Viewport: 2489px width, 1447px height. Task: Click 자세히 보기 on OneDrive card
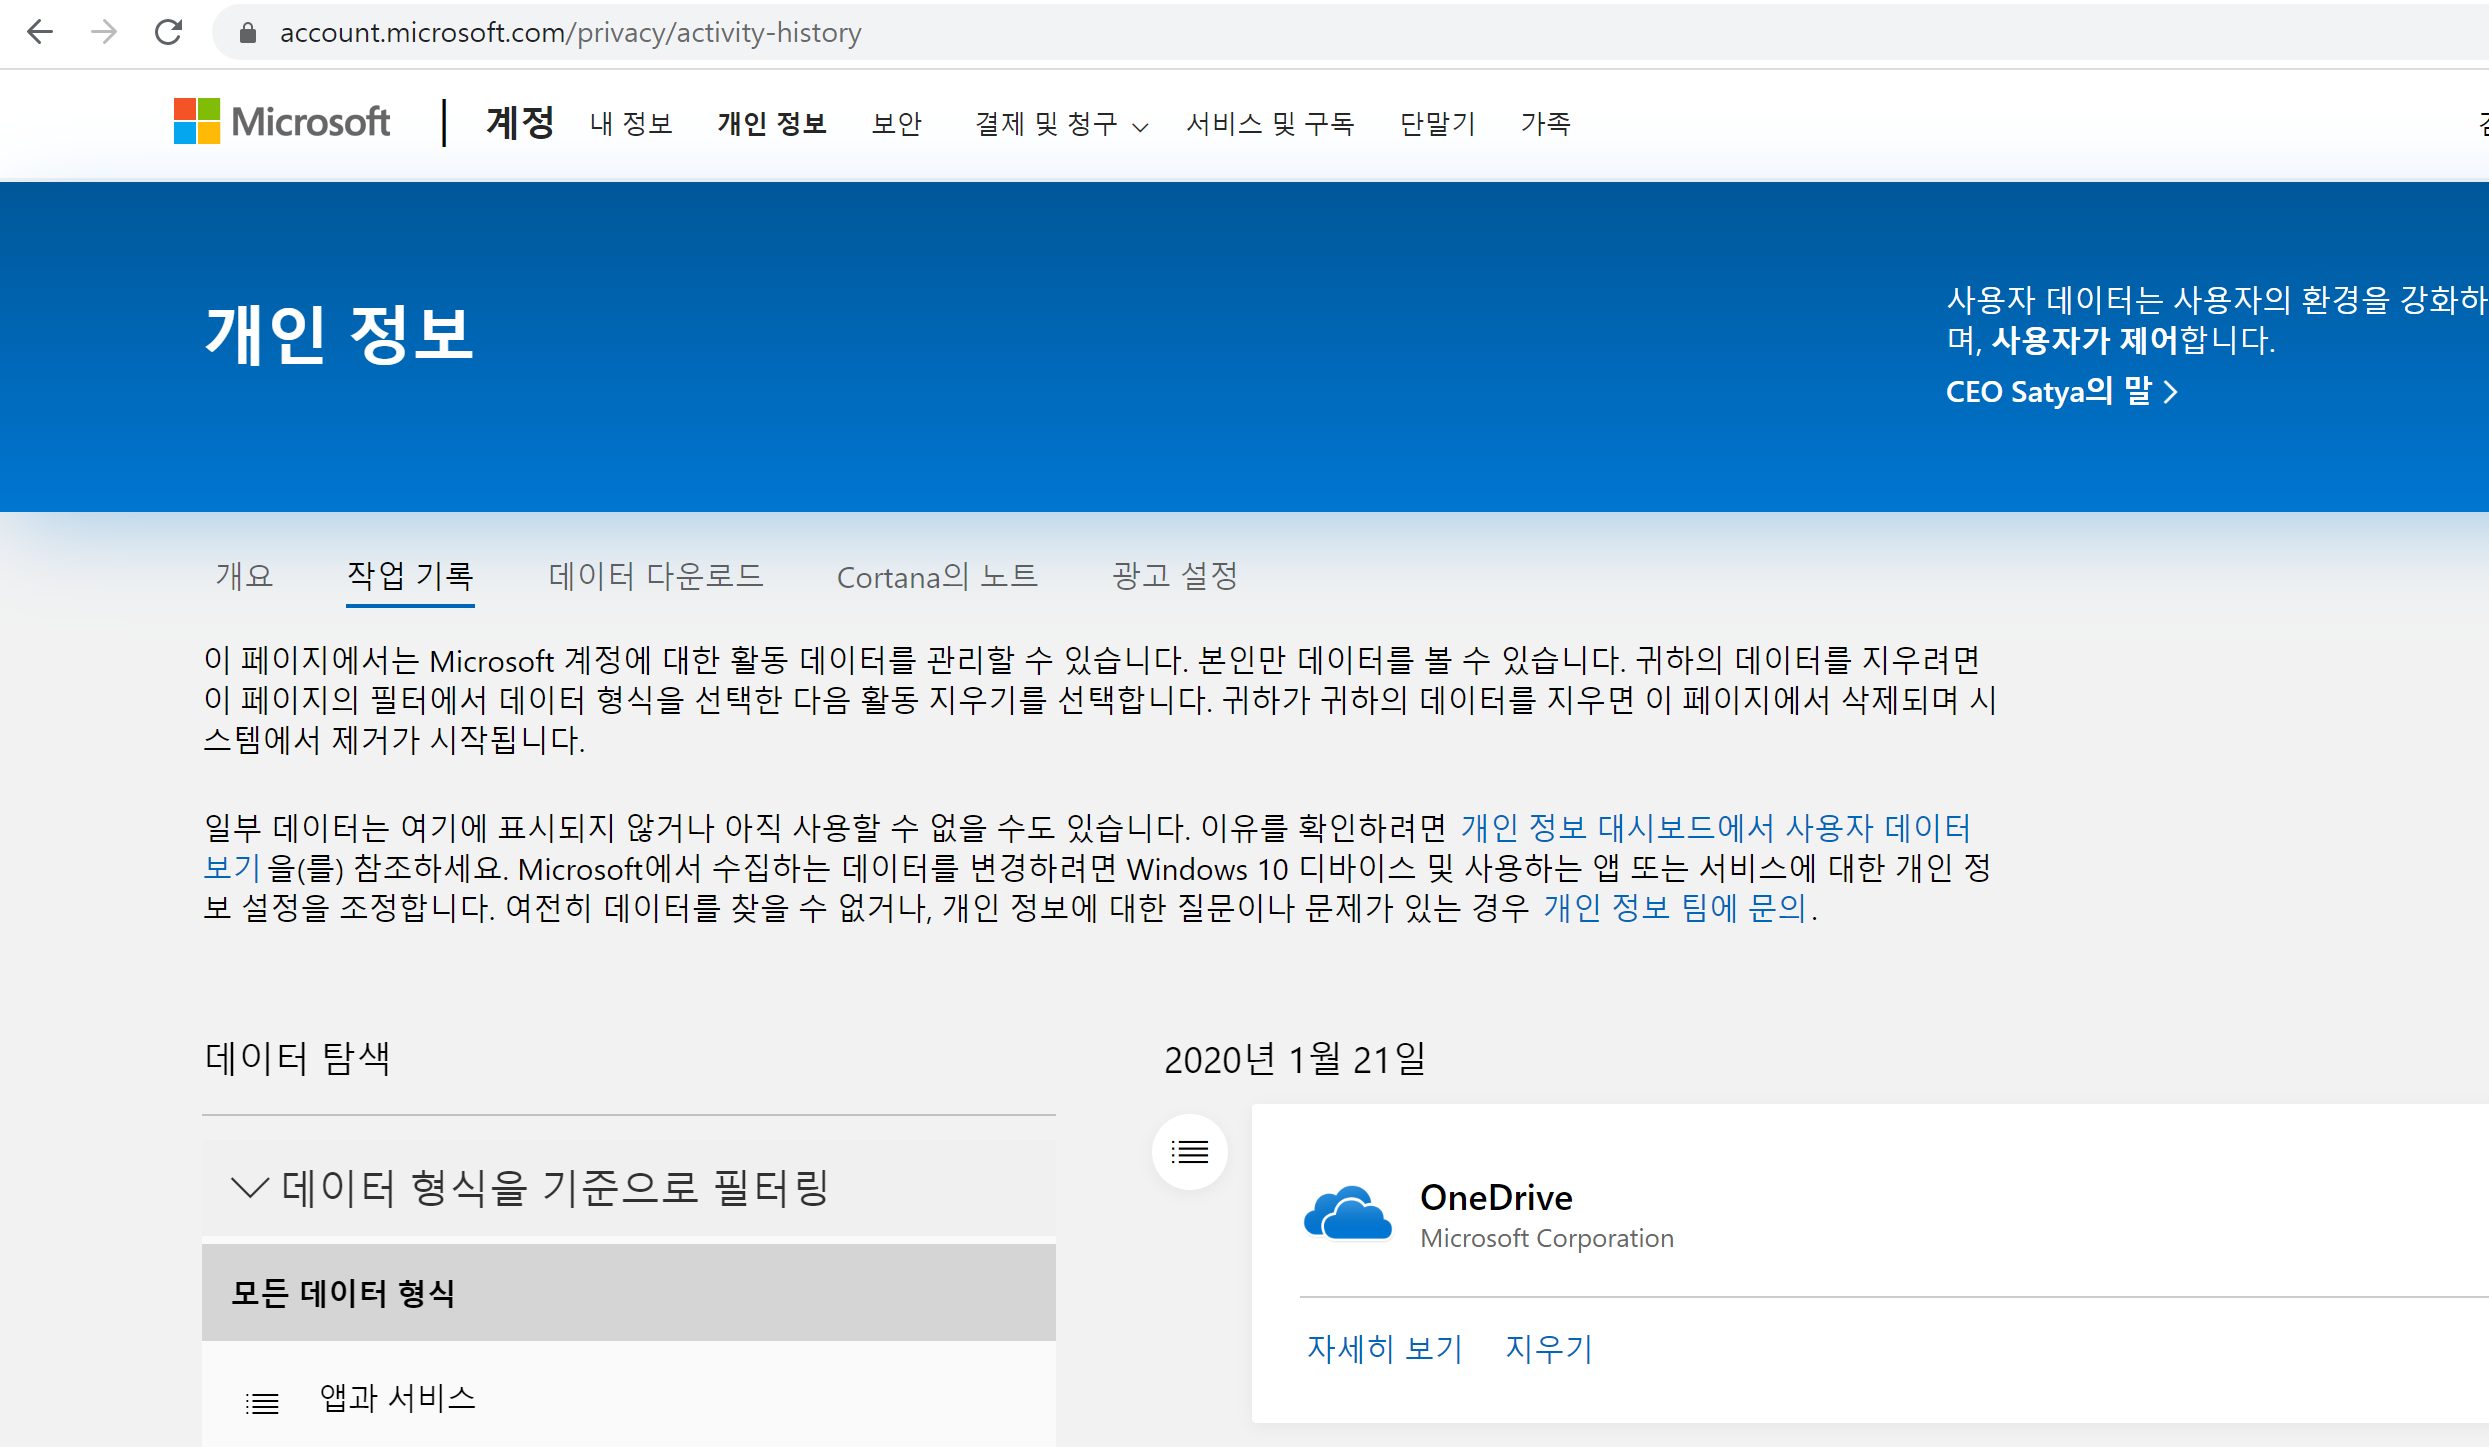[x=1385, y=1349]
